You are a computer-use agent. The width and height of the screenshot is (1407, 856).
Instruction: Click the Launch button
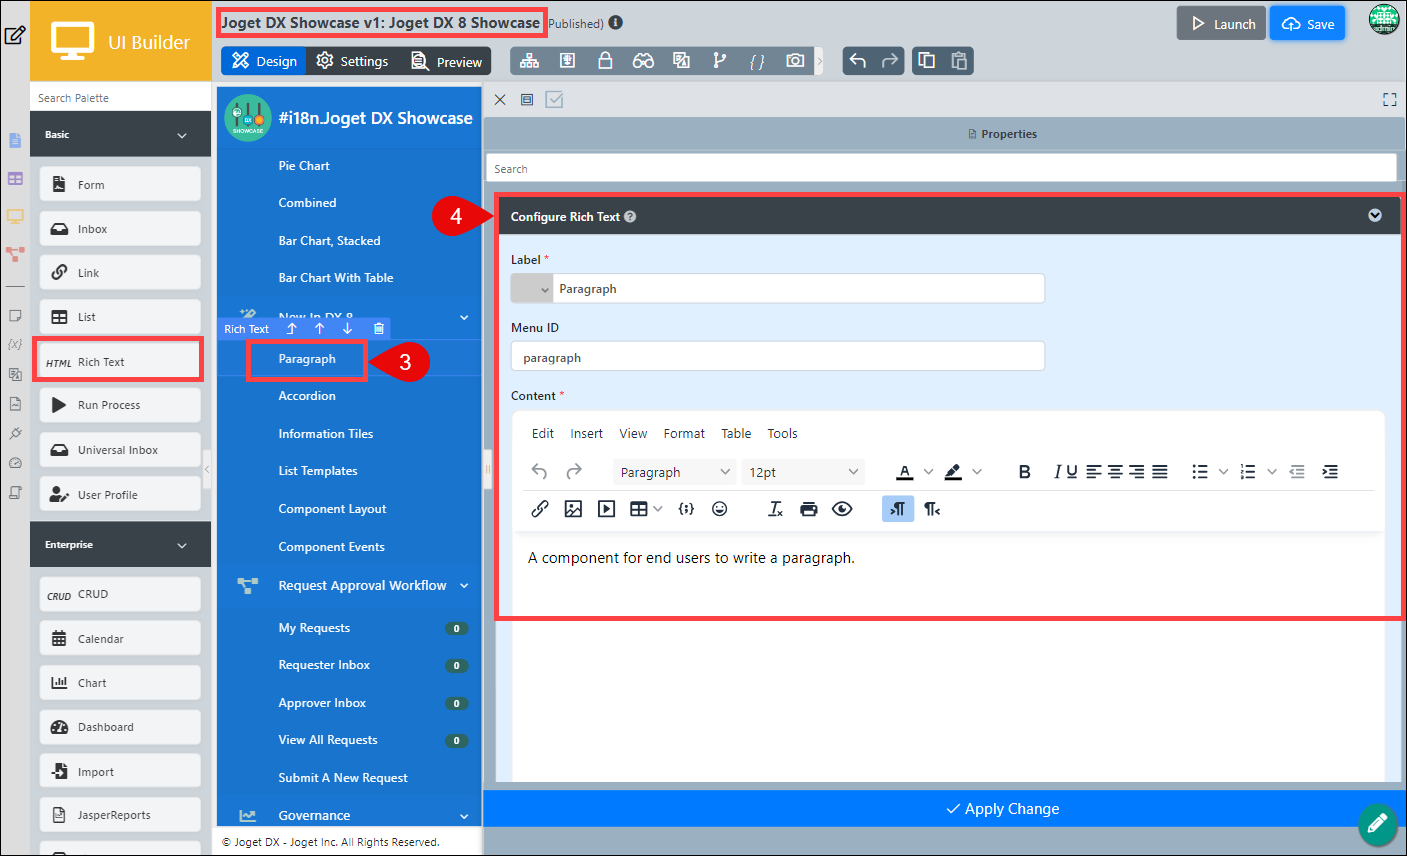coord(1221,24)
